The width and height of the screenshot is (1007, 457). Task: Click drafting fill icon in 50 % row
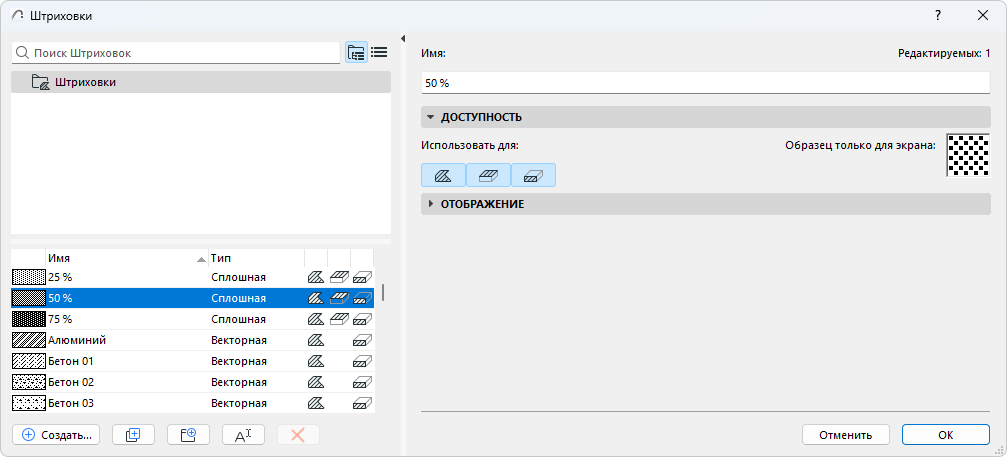(x=315, y=298)
